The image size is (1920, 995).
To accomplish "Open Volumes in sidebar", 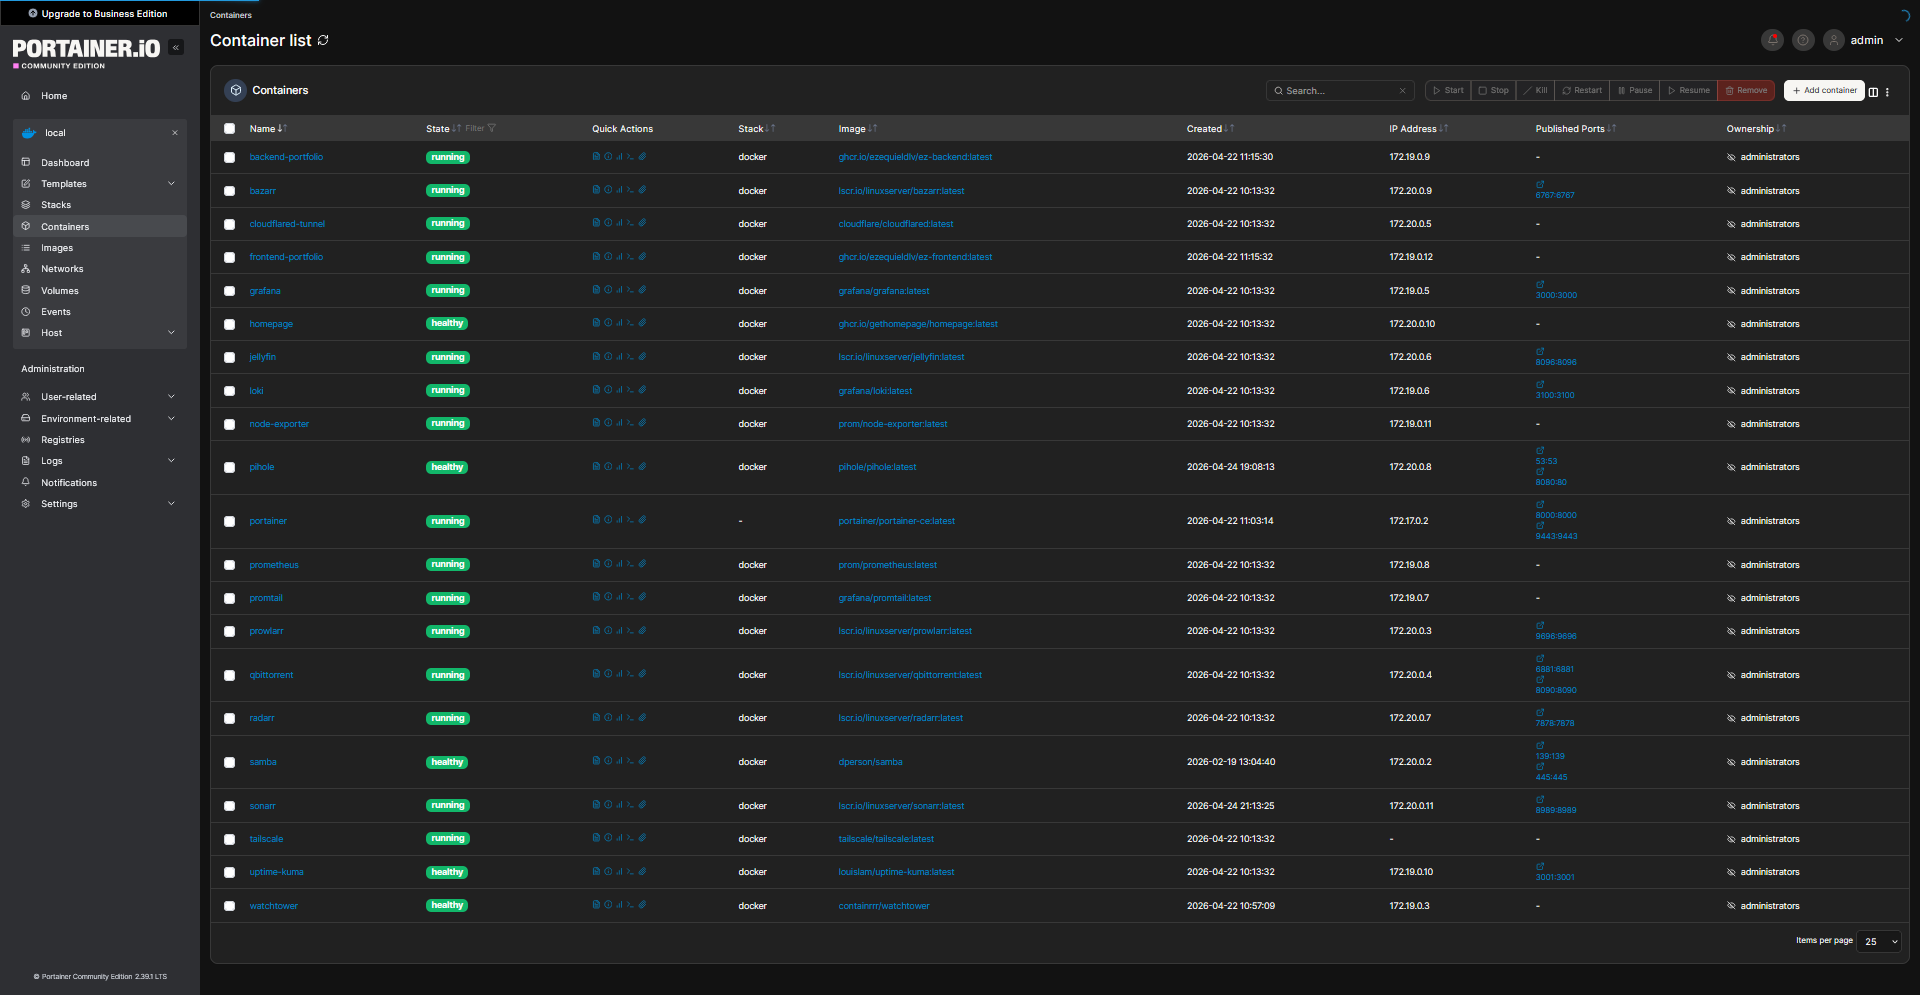I will (x=100, y=291).
